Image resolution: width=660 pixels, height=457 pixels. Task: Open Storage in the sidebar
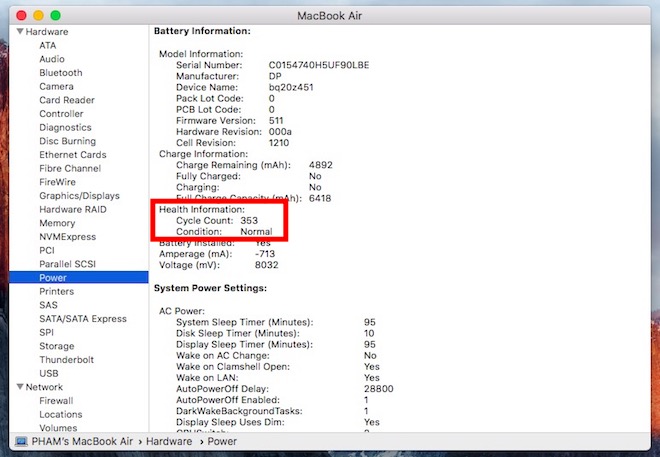(x=56, y=346)
